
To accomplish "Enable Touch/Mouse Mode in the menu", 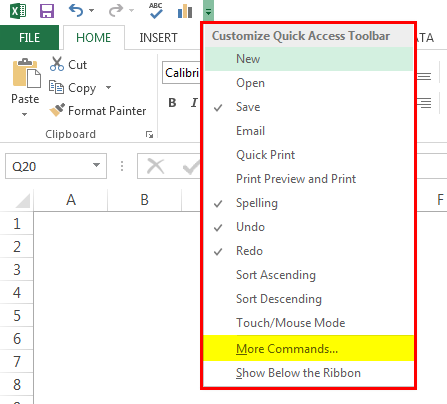I will click(x=309, y=323).
